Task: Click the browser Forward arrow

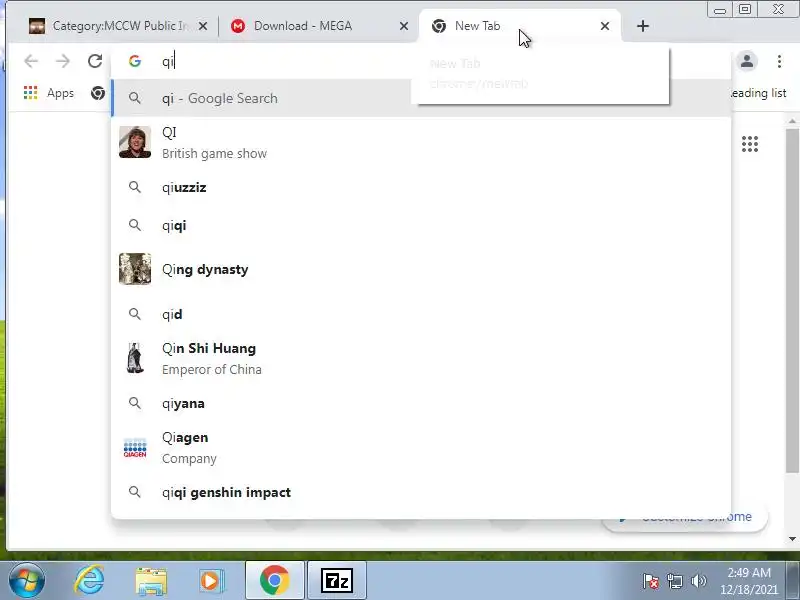Action: pos(63,61)
